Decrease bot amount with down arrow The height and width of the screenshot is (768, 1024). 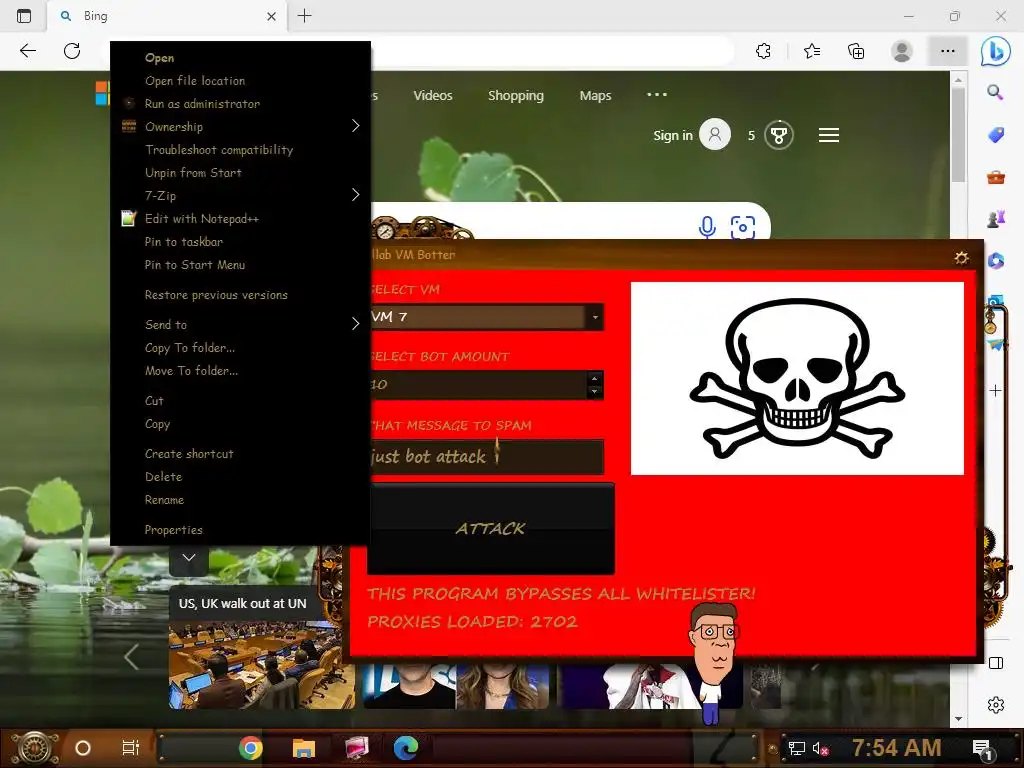coord(594,391)
